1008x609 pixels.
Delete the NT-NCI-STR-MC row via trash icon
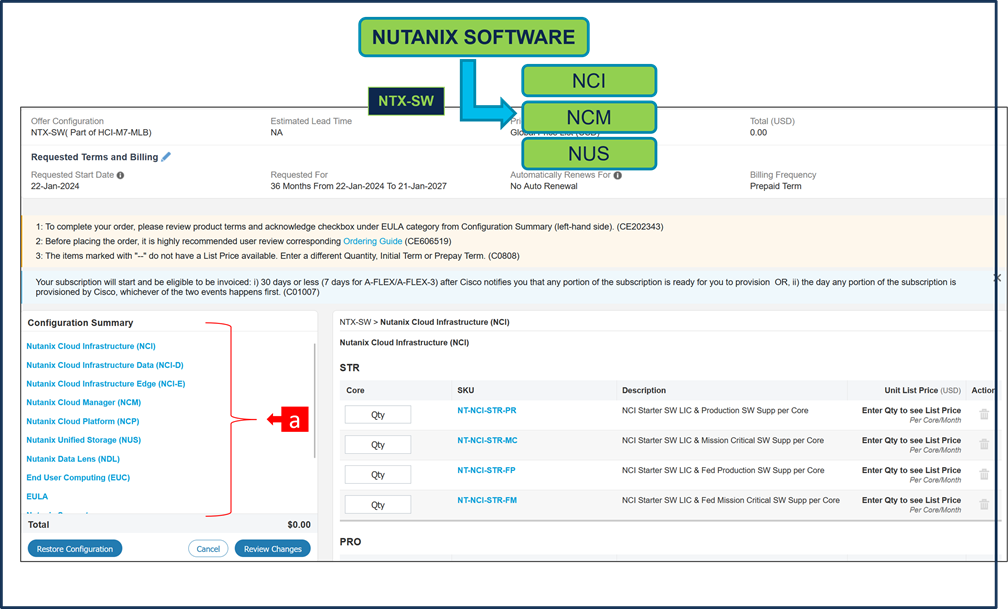click(984, 444)
